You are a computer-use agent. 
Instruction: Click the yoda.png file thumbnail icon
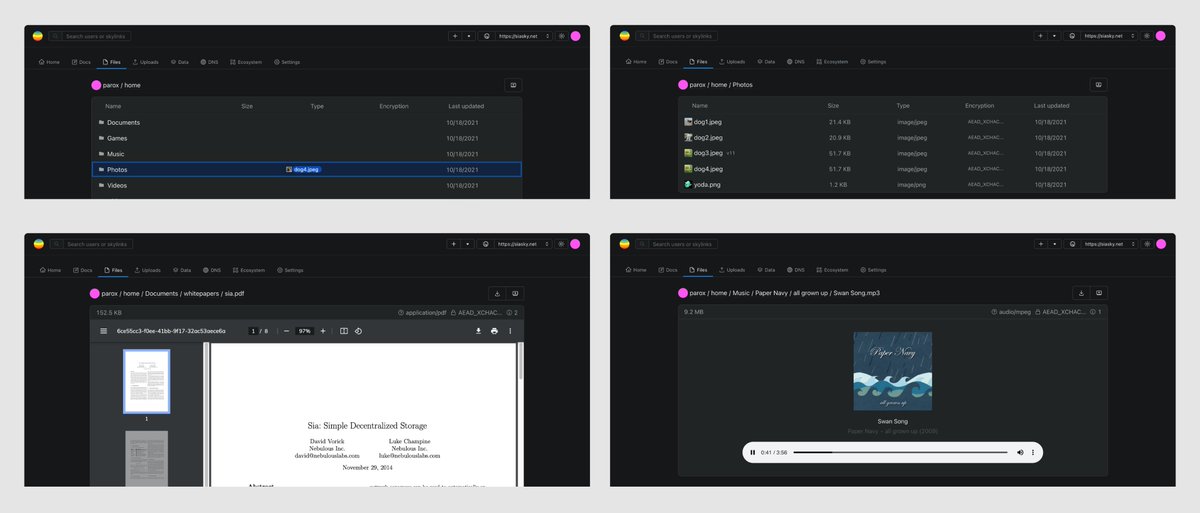coord(688,184)
